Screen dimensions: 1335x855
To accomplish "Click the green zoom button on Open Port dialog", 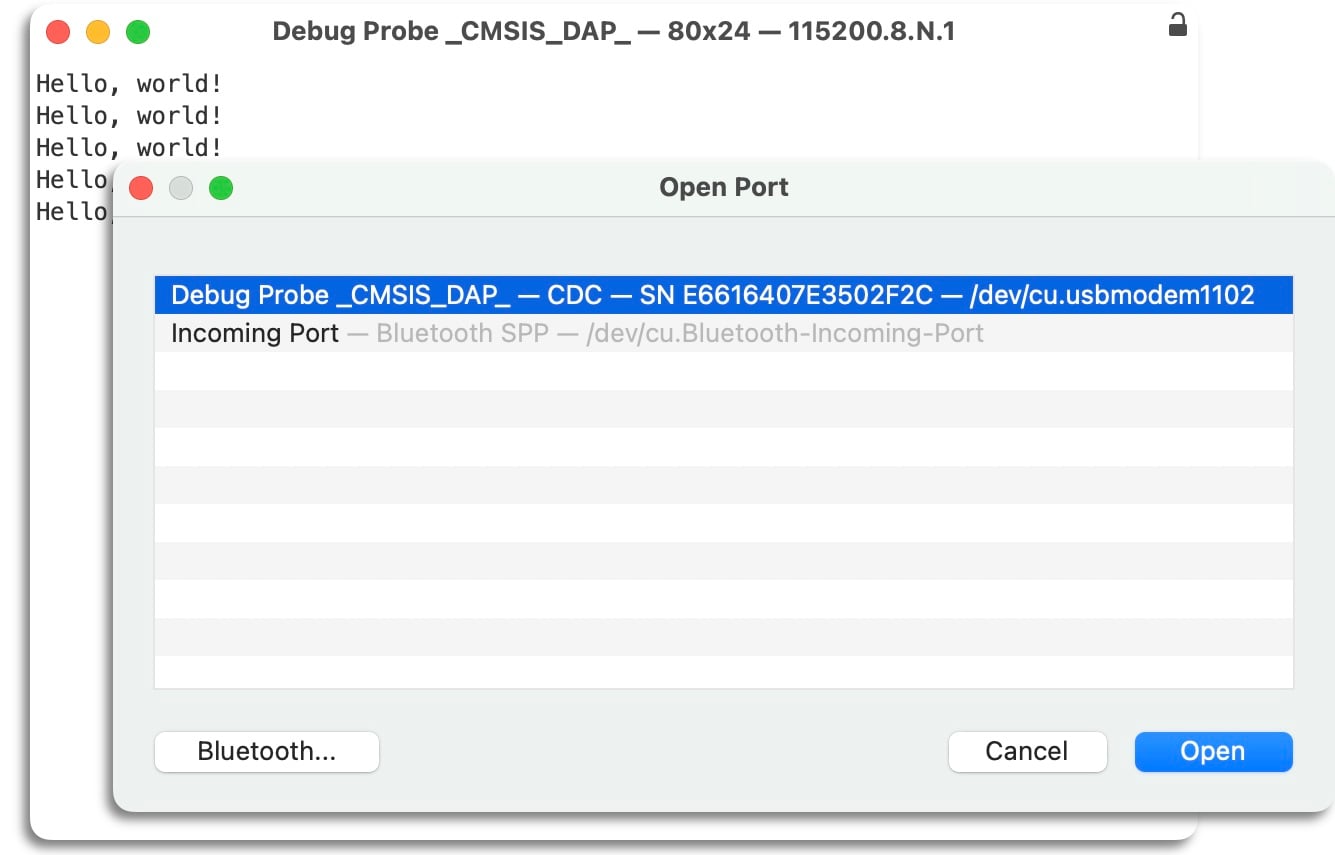I will click(x=220, y=188).
